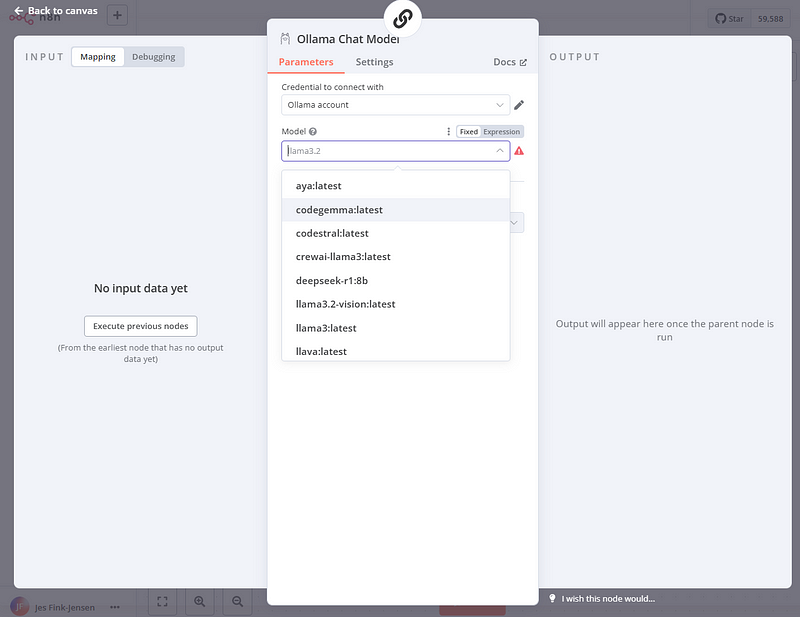Choose llava:latest from the model list
This screenshot has width=800, height=617.
(x=395, y=351)
